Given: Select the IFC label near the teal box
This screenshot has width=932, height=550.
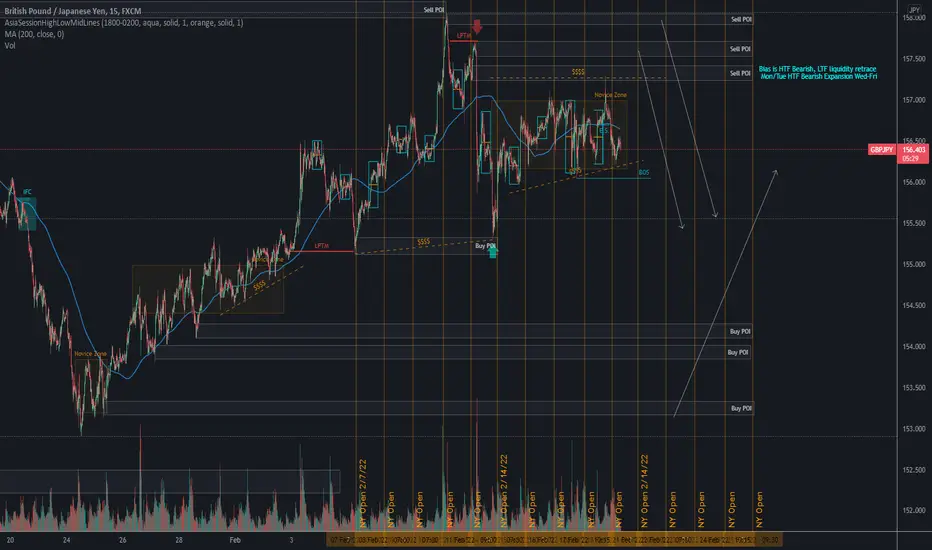Looking at the screenshot, I should coord(27,191).
